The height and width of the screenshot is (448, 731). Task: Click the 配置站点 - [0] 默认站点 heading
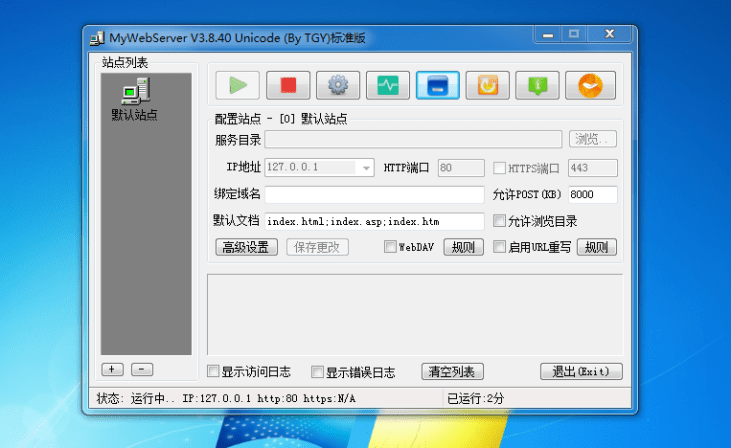pyautogui.click(x=281, y=119)
